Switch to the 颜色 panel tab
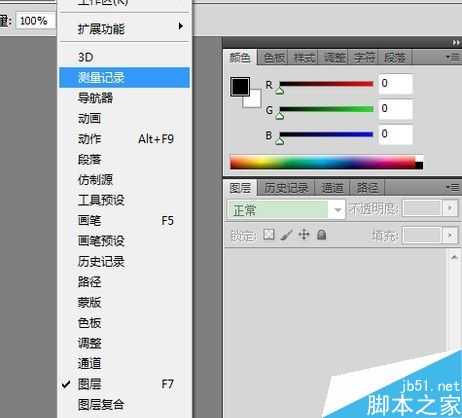Viewport: 462px width, 418px height. tap(240, 58)
